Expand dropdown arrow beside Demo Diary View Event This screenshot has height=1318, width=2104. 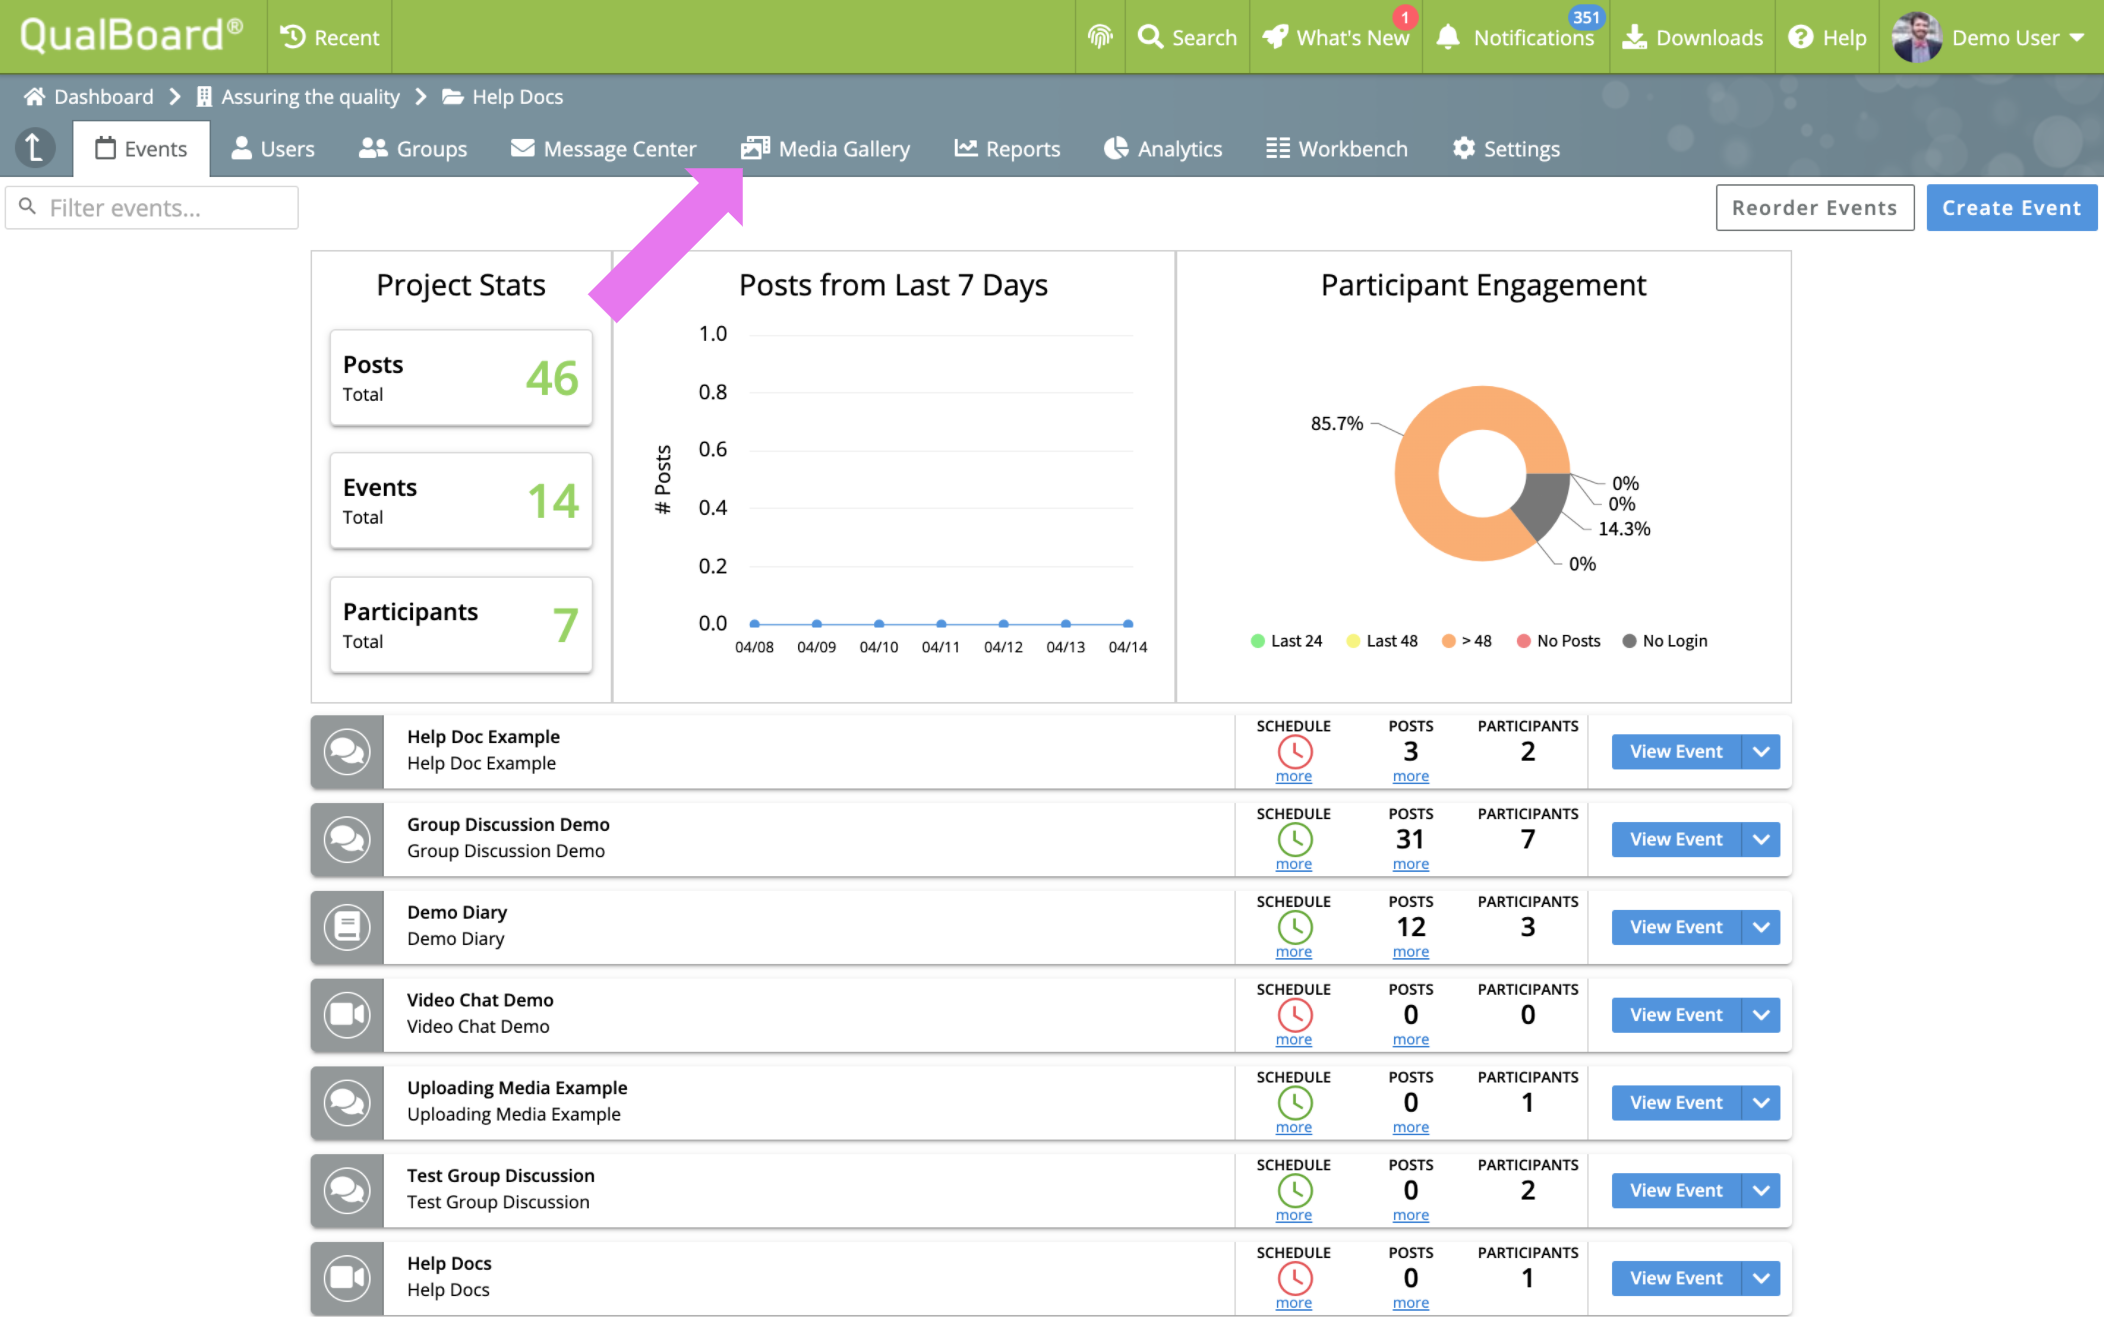coord(1761,927)
